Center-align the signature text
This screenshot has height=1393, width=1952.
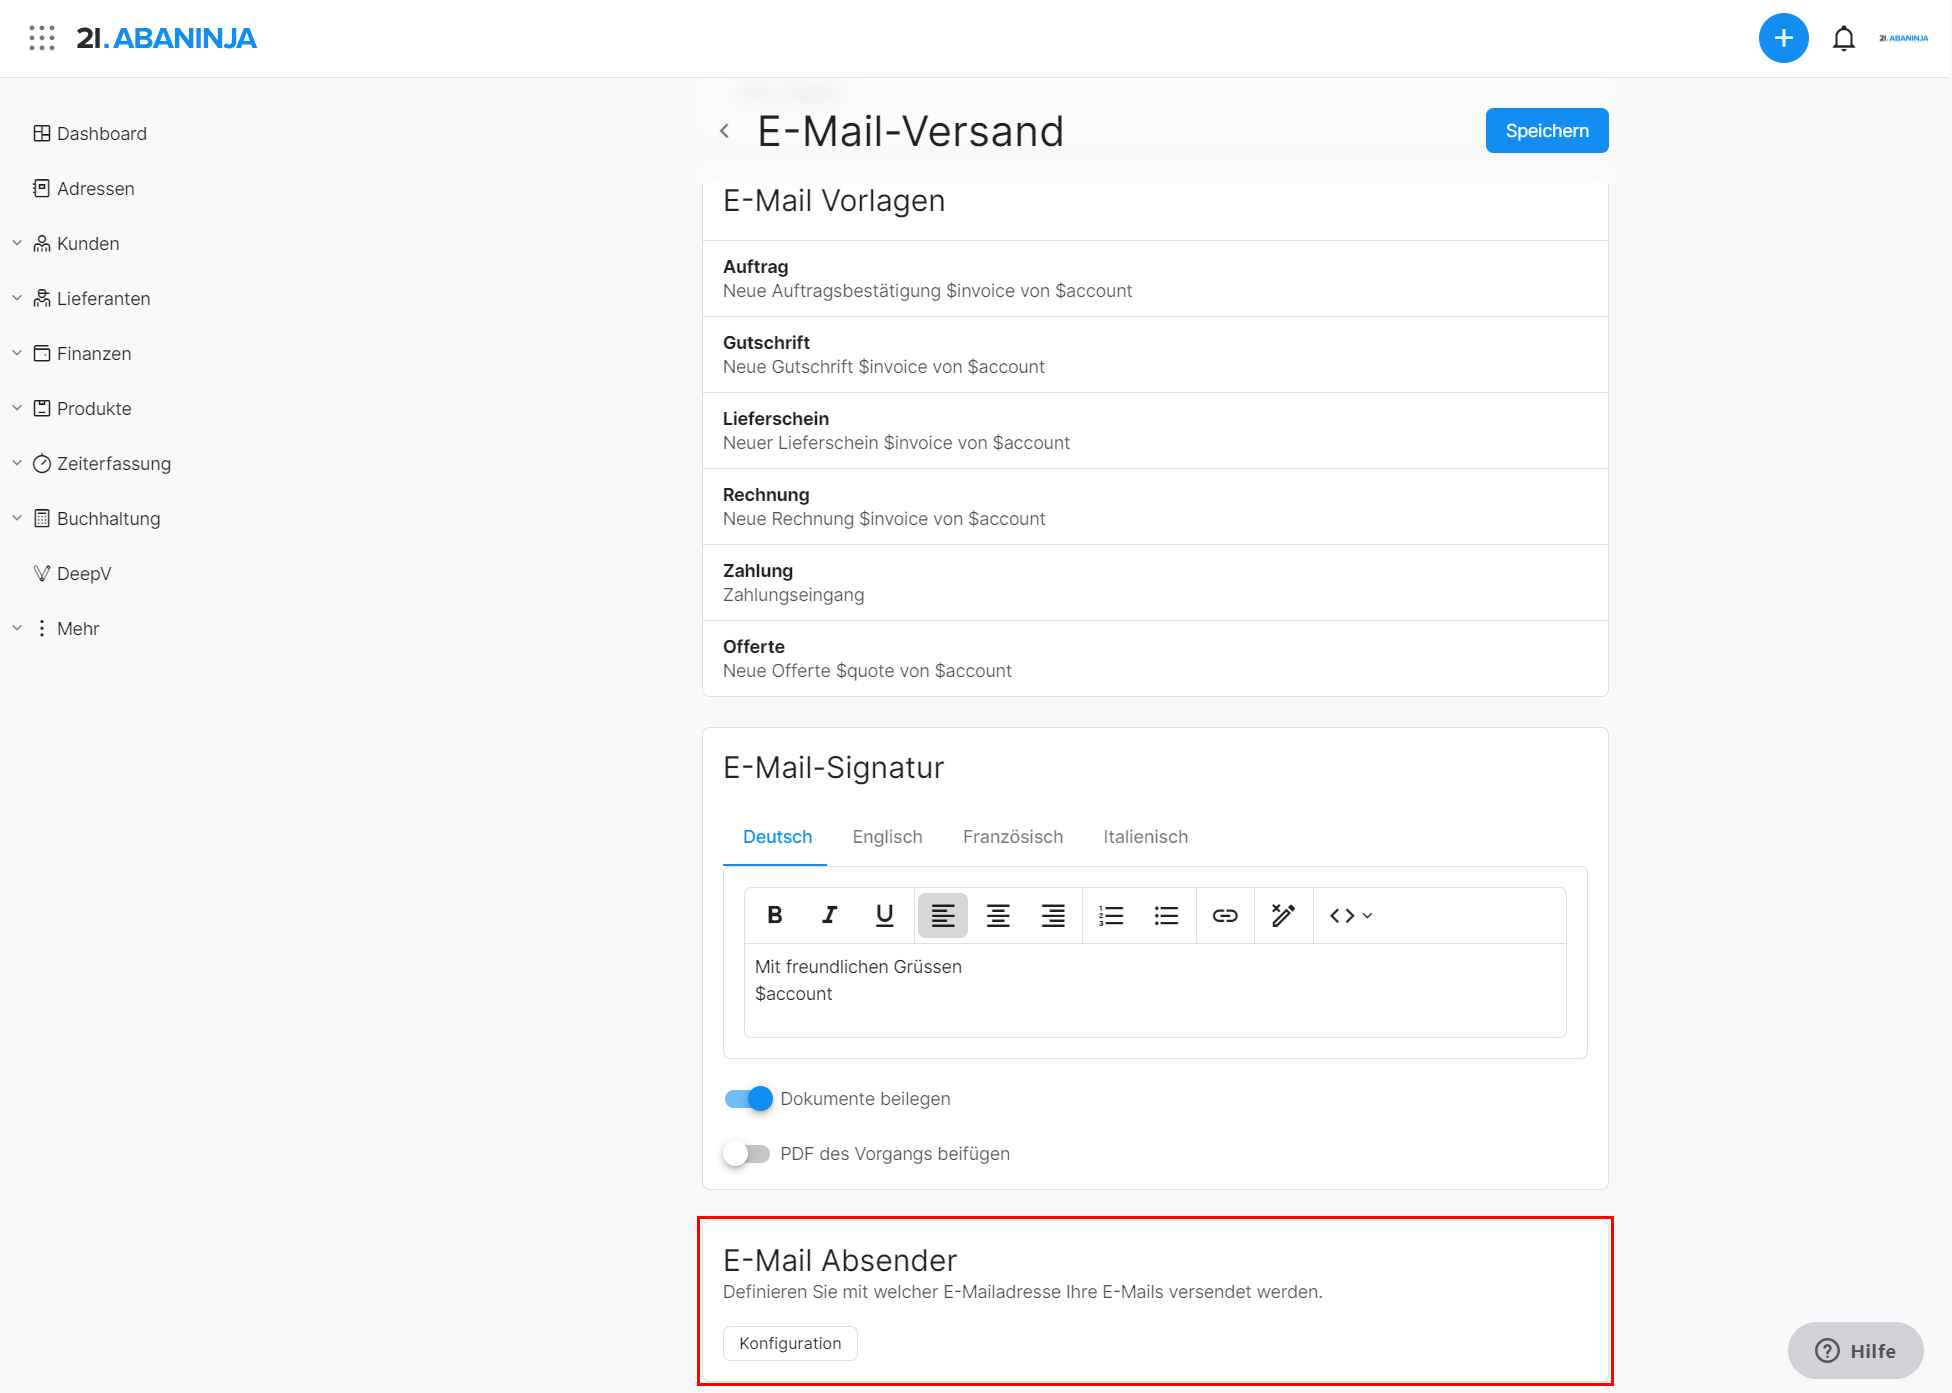(x=998, y=915)
